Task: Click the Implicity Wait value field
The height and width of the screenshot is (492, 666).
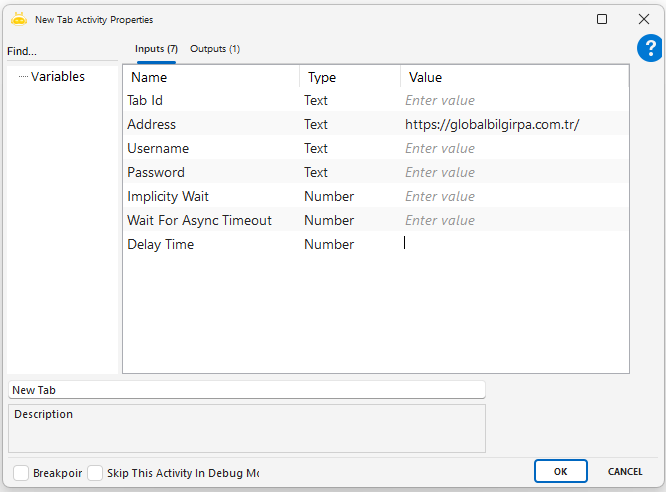Action: click(514, 197)
